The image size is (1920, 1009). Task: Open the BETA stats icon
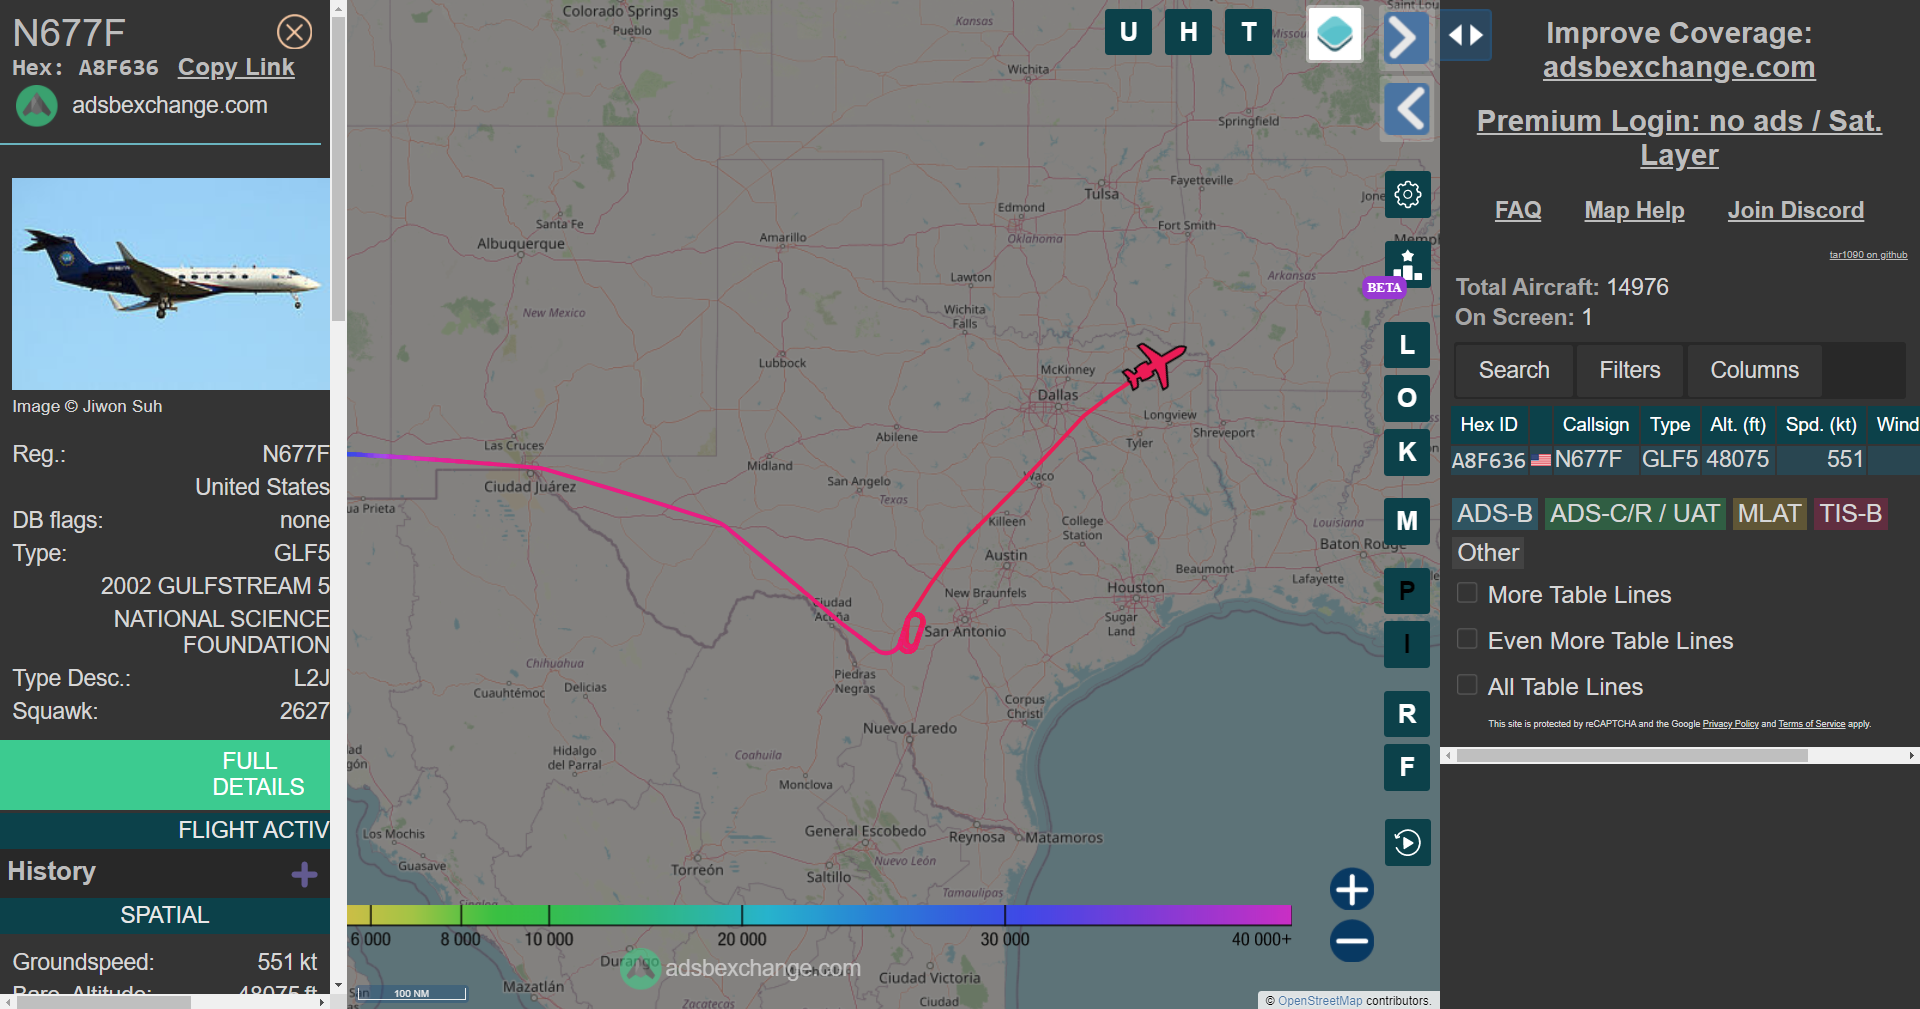pos(1407,265)
